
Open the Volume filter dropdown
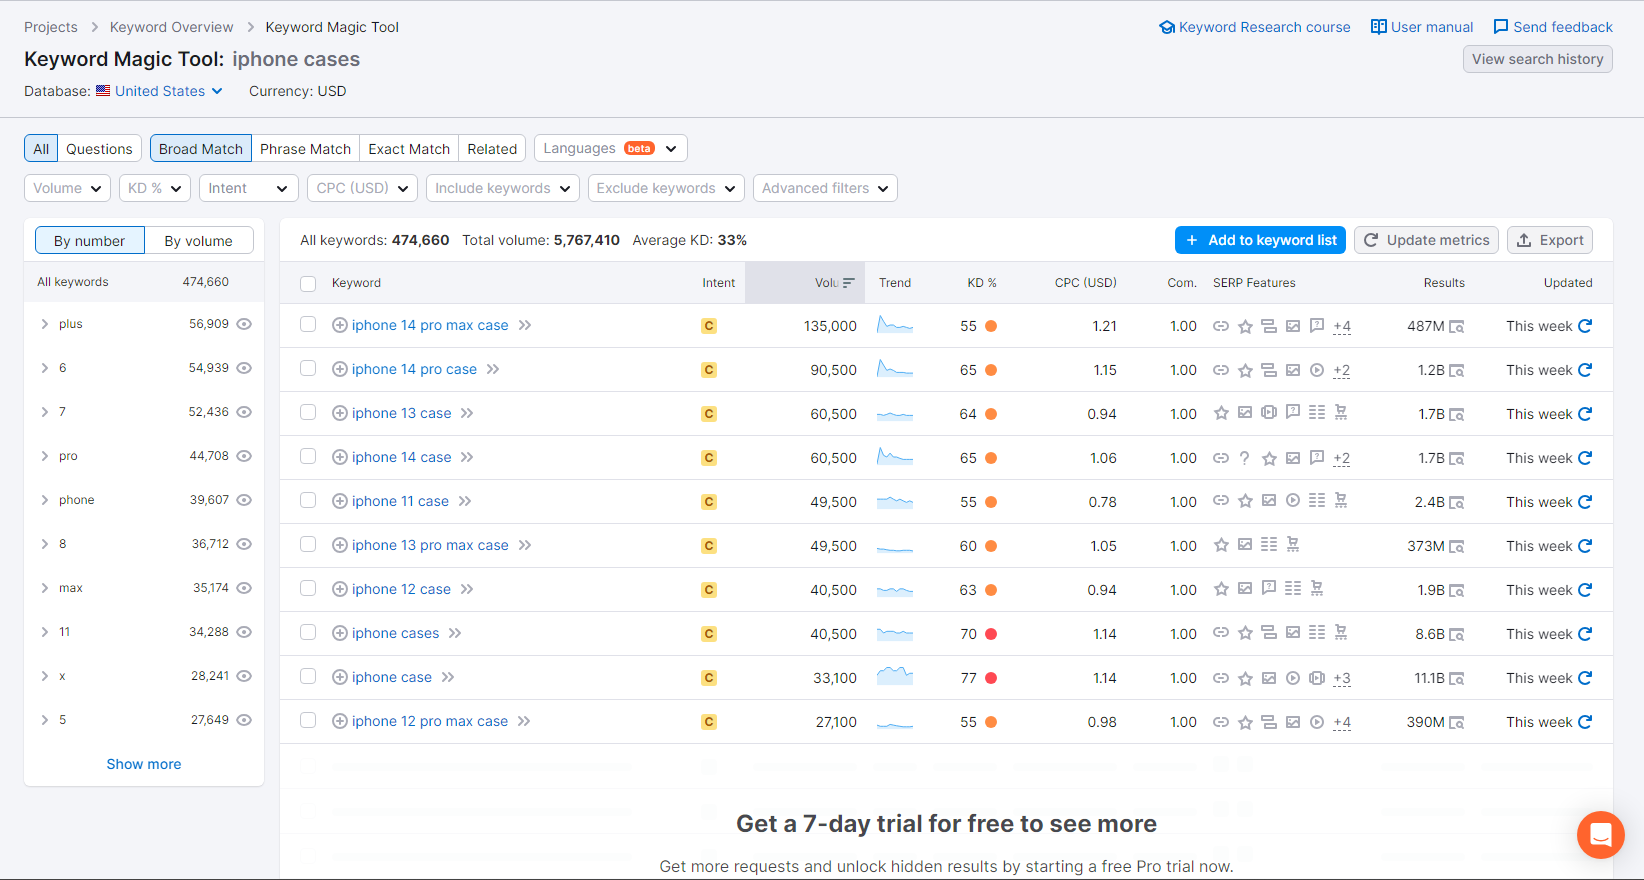(67, 188)
